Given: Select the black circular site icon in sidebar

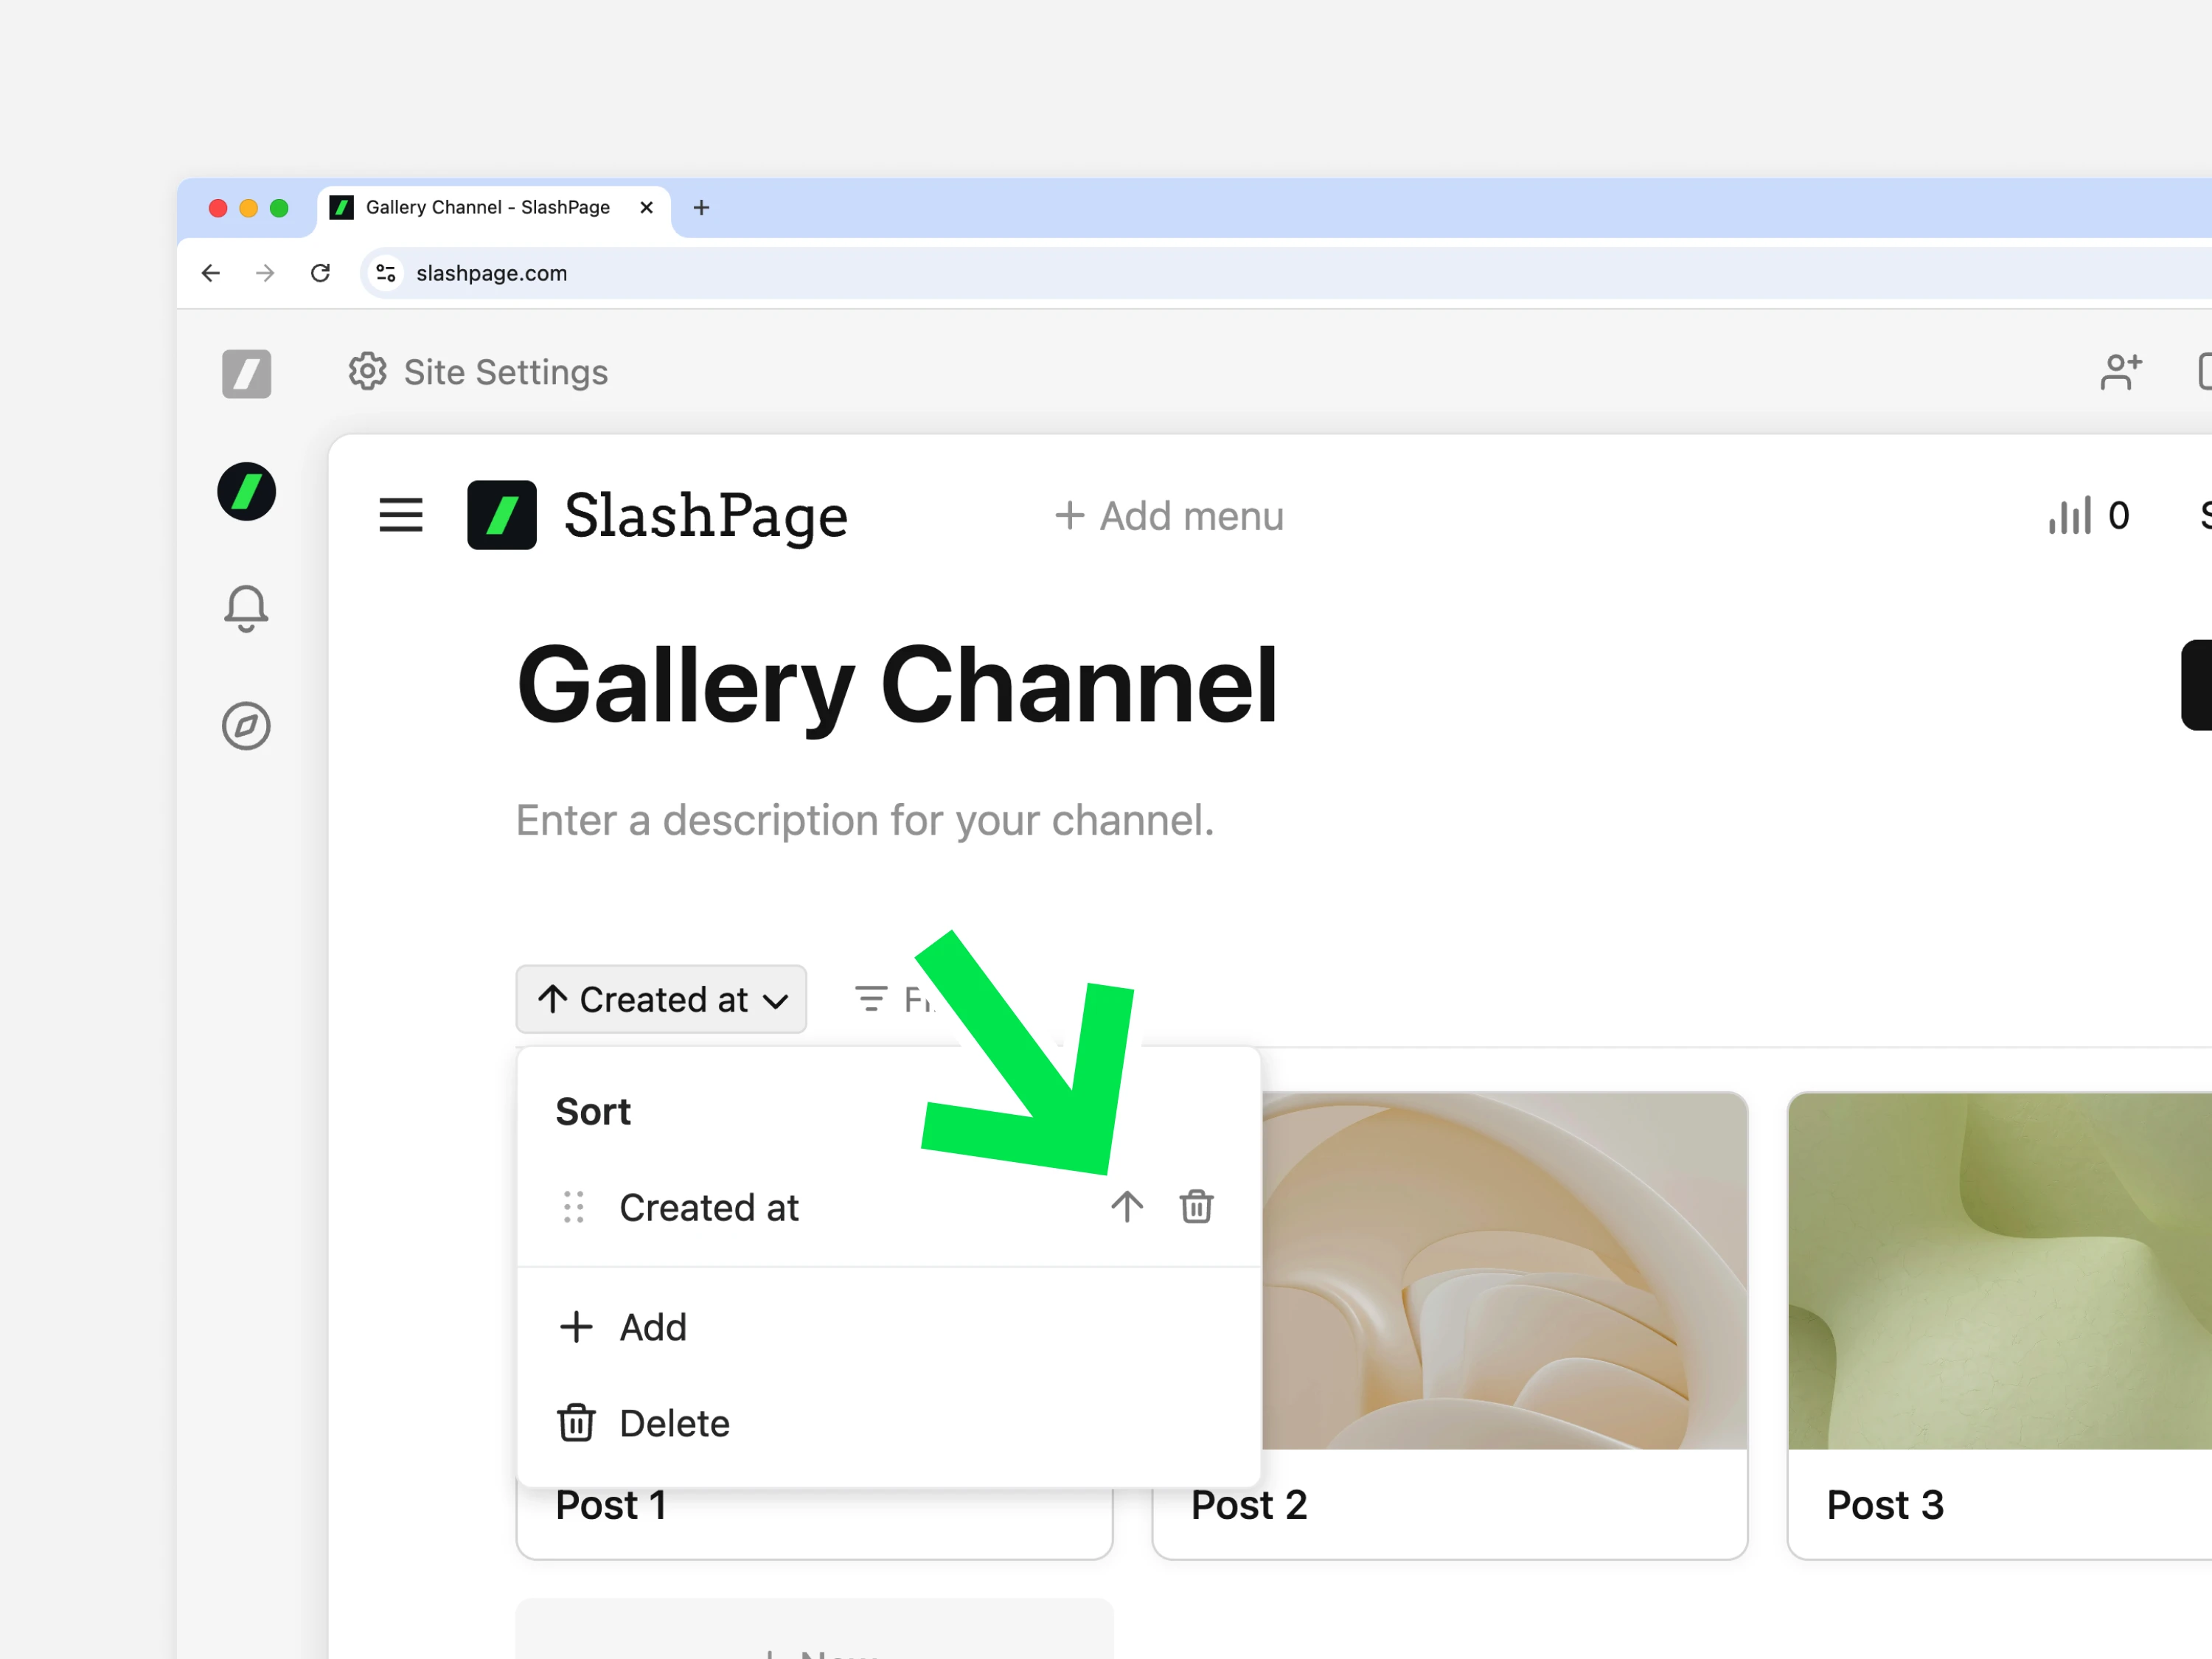Looking at the screenshot, I should (246, 491).
